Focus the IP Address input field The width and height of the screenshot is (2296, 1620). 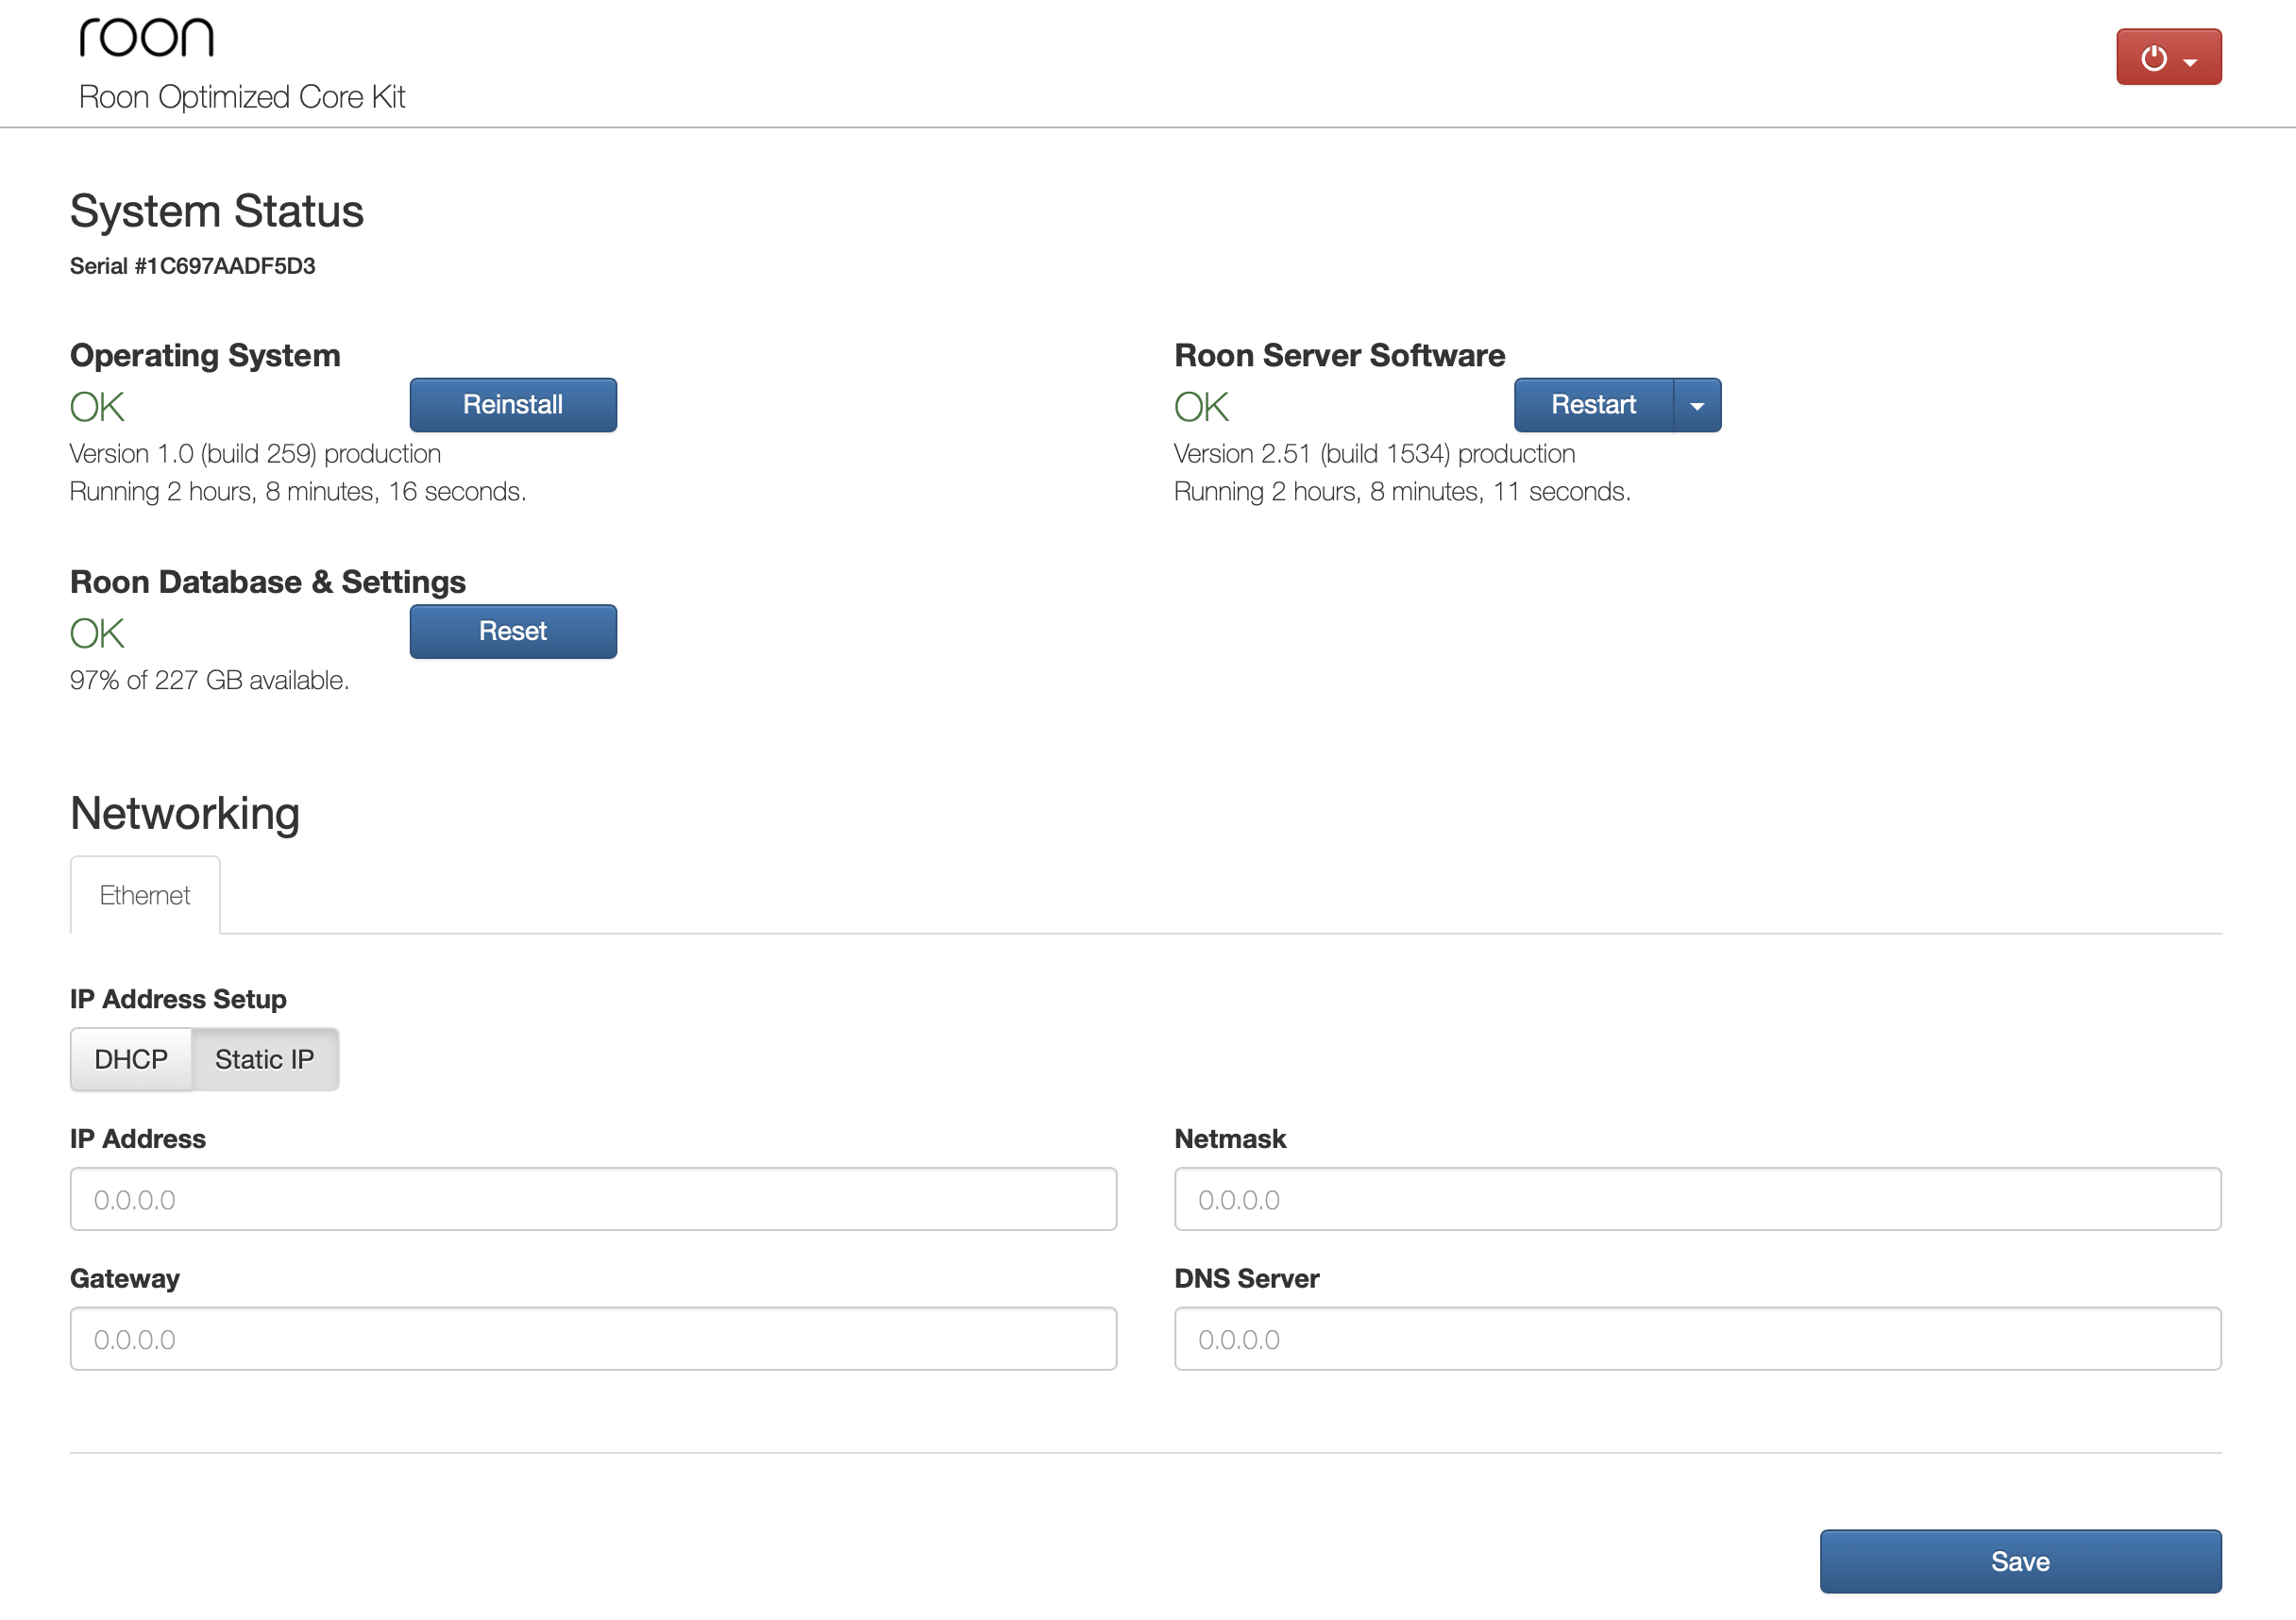point(593,1199)
